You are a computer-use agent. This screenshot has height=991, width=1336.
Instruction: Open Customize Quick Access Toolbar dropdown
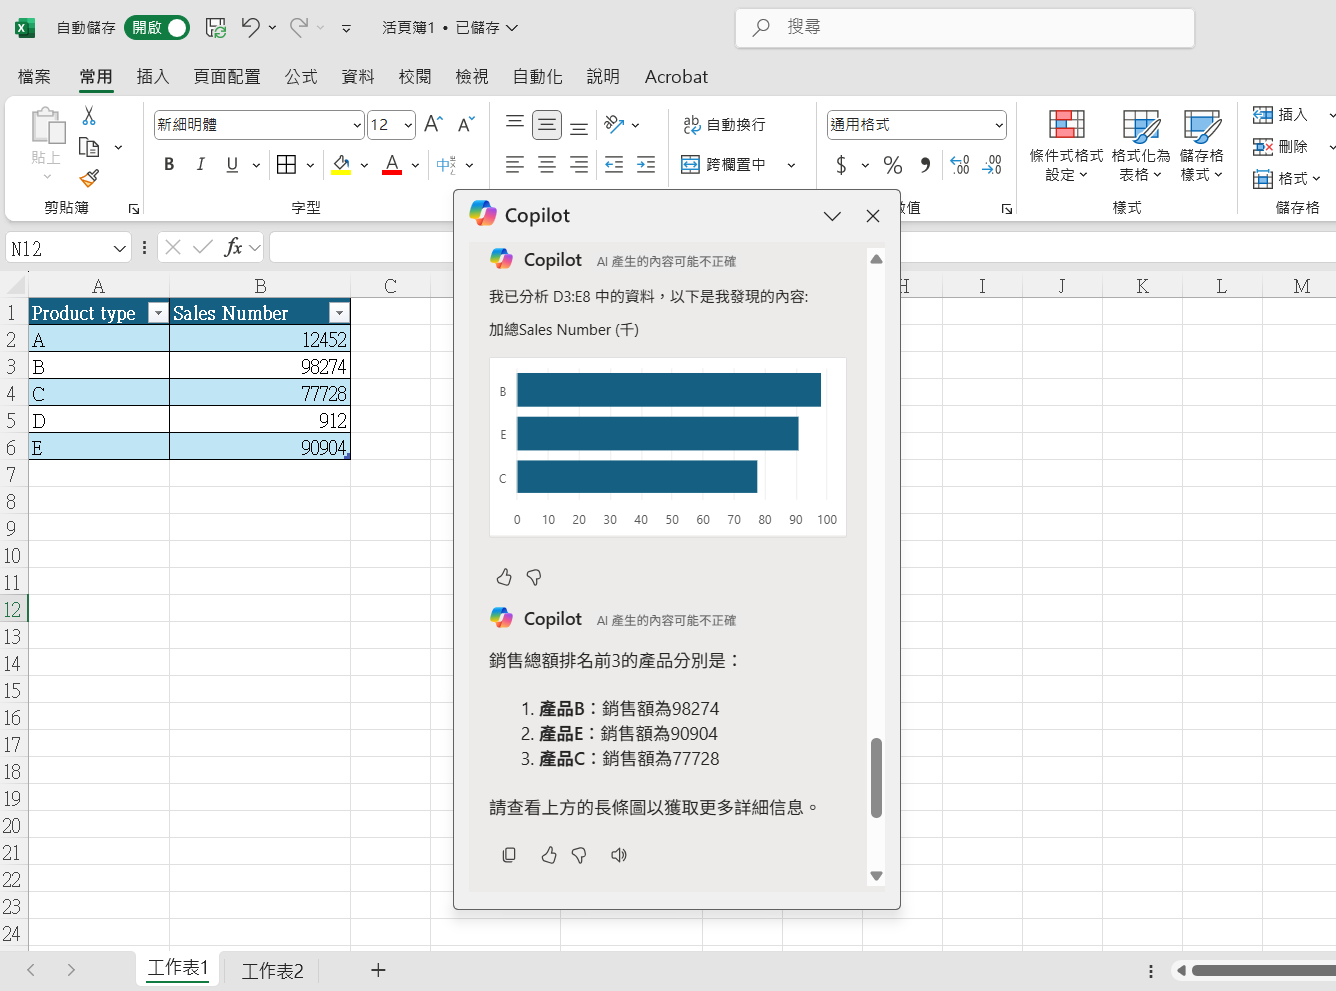point(346,29)
